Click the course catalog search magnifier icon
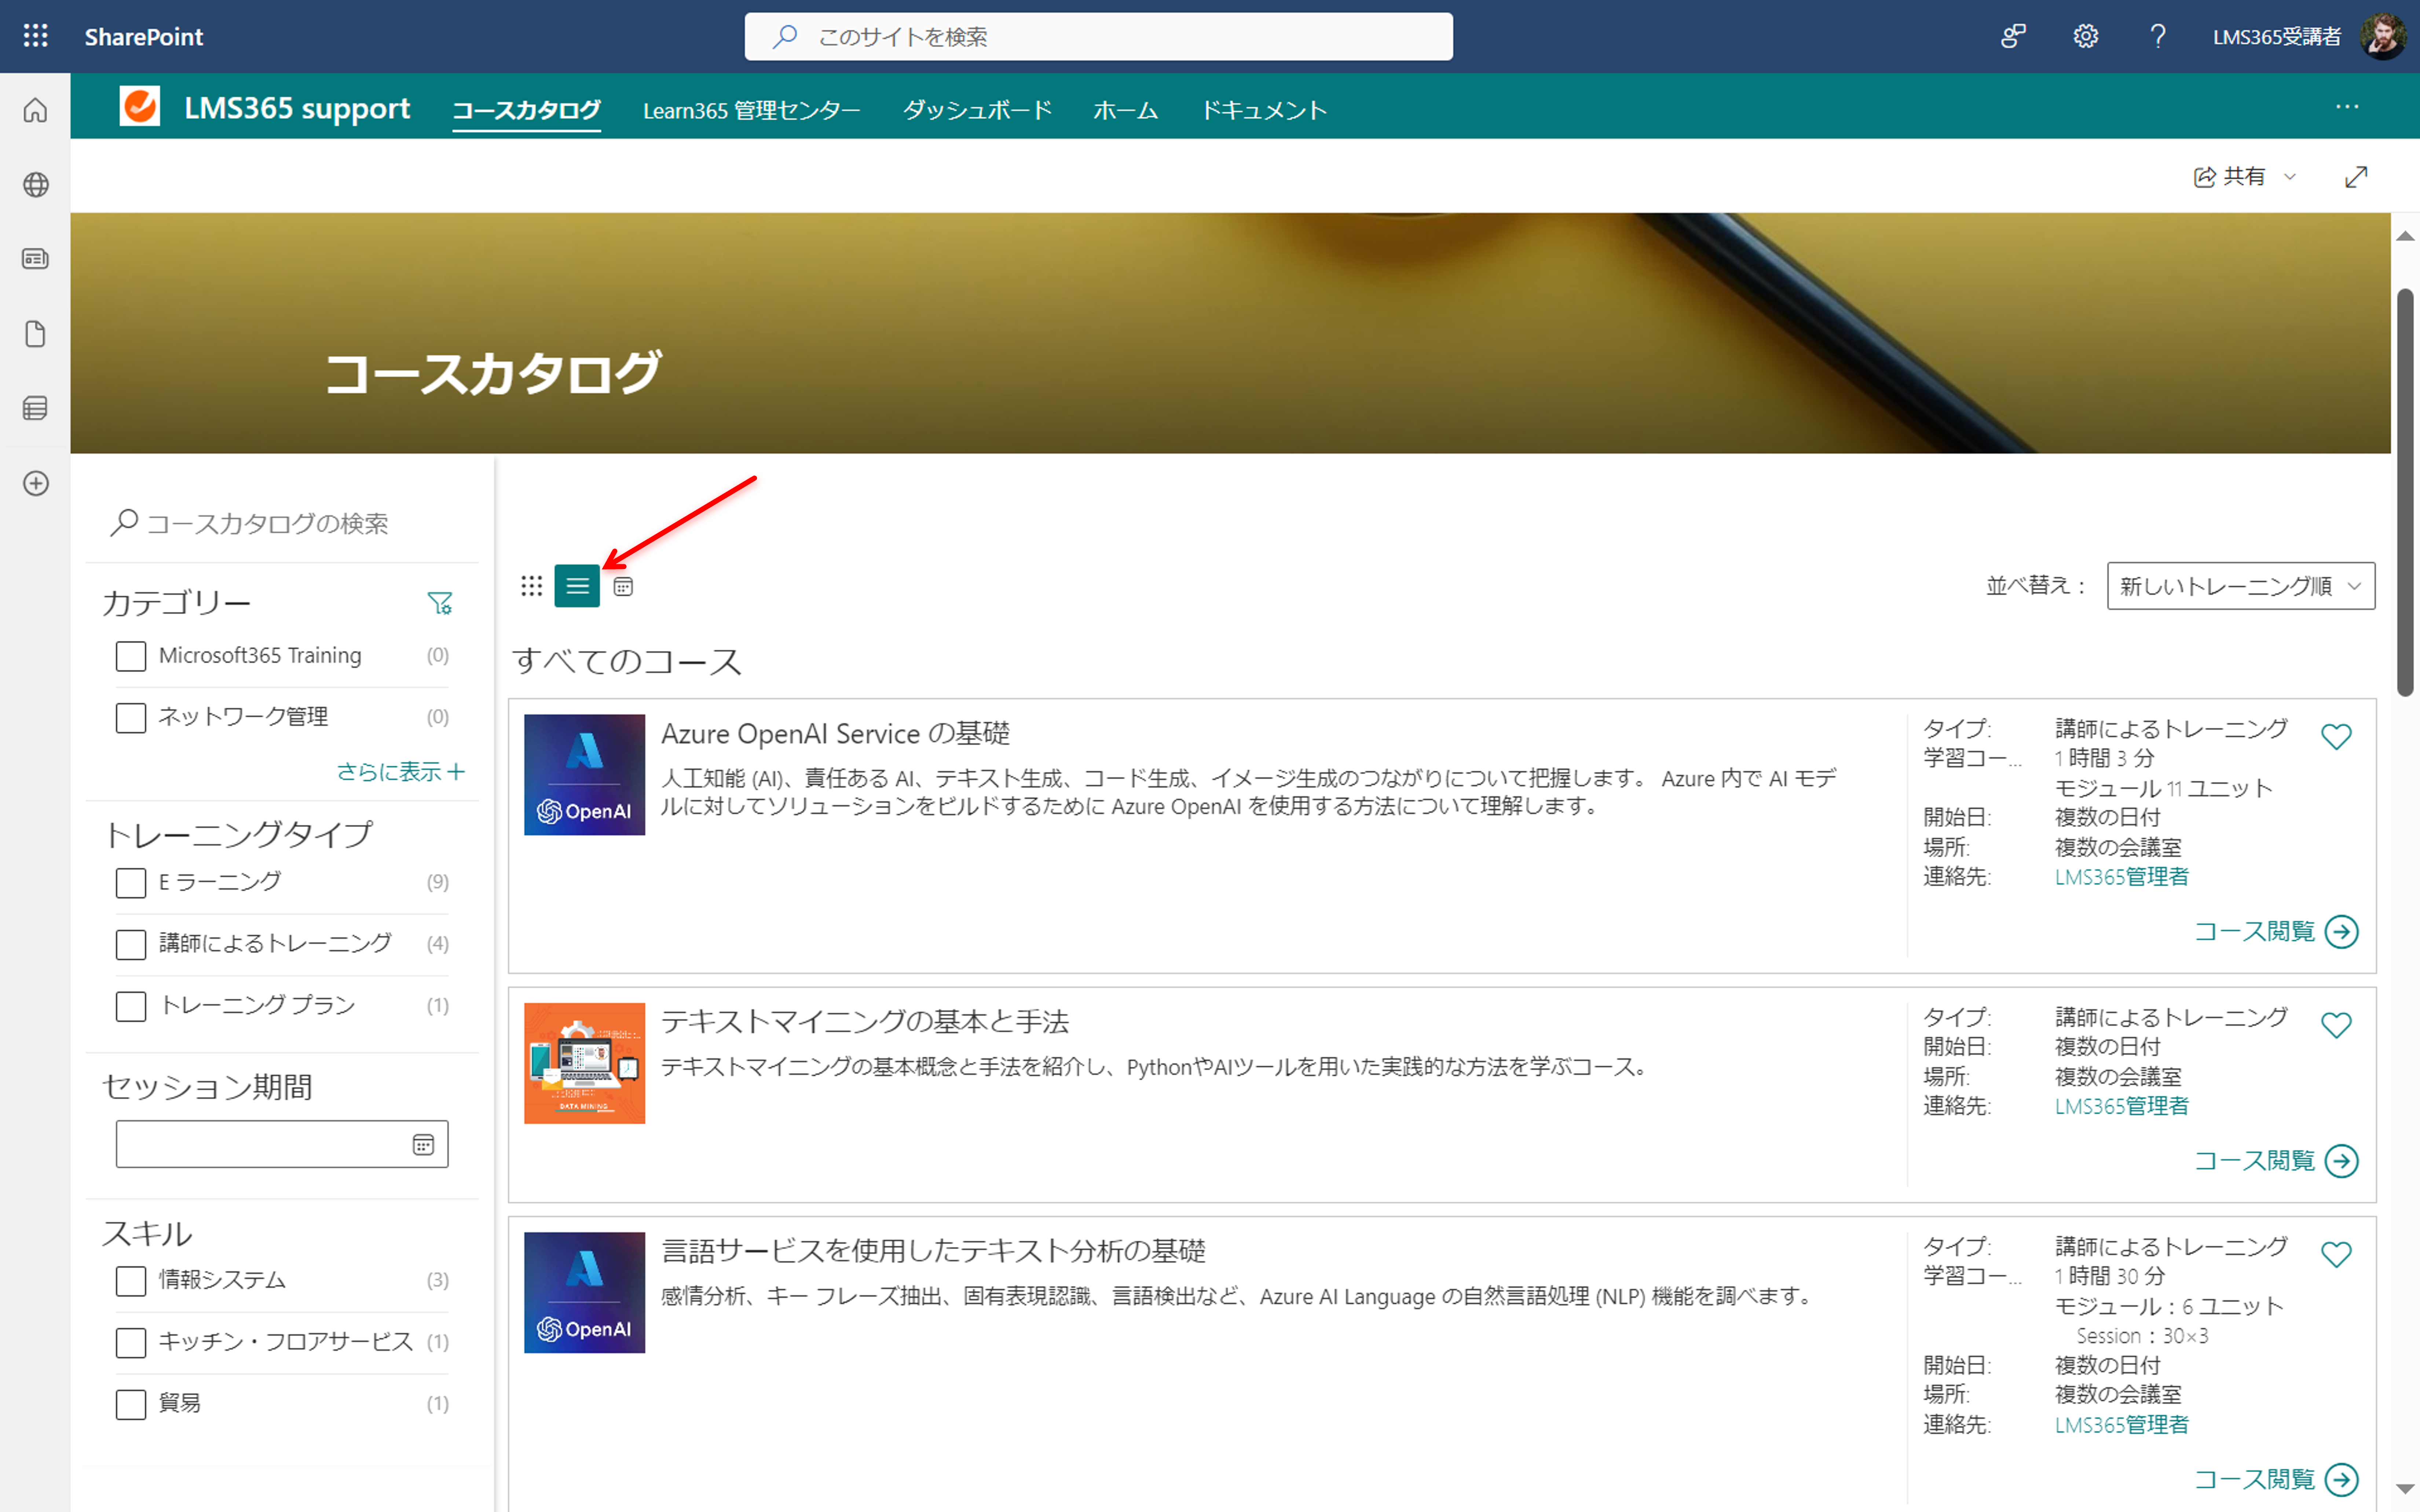 click(x=124, y=522)
